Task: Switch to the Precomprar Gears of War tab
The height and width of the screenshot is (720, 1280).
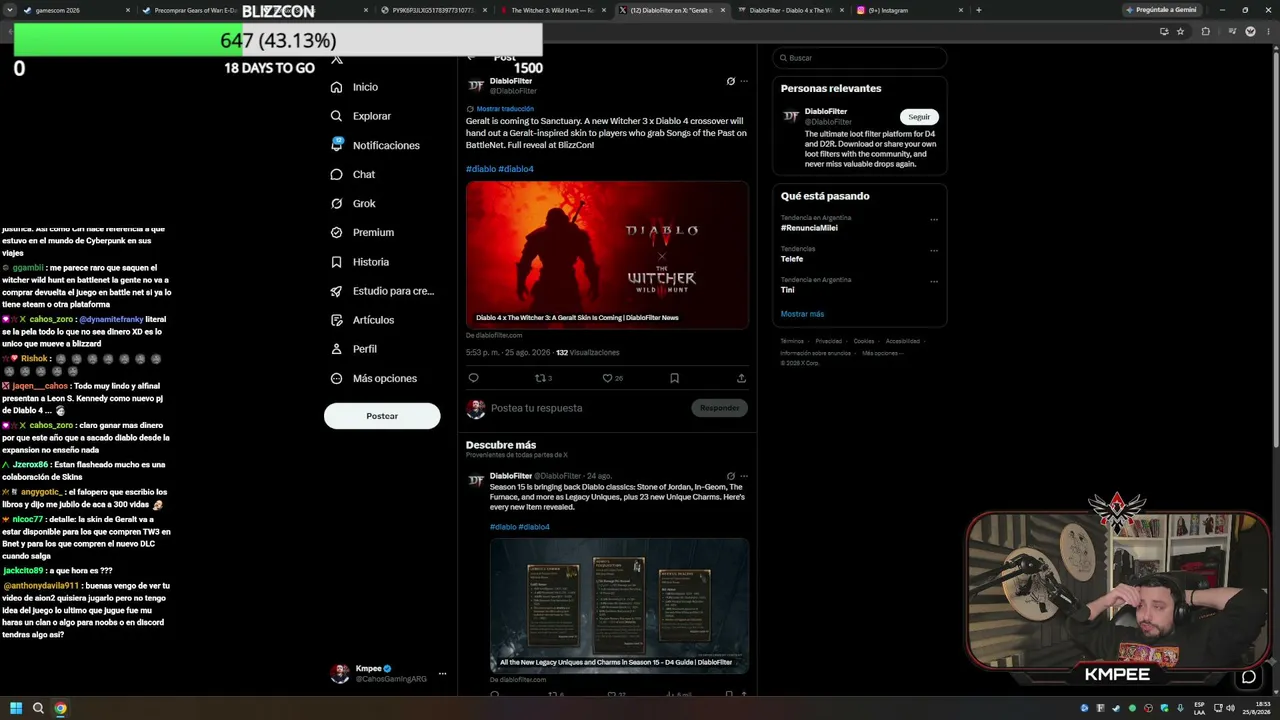Action: pyautogui.click(x=194, y=10)
